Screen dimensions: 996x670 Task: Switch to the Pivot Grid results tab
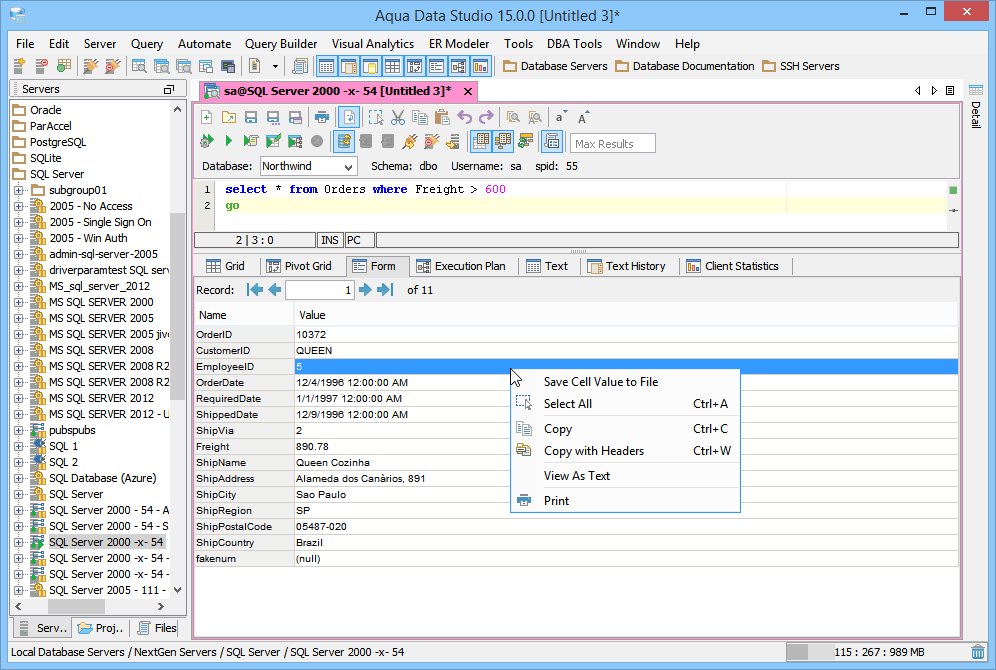pos(298,266)
